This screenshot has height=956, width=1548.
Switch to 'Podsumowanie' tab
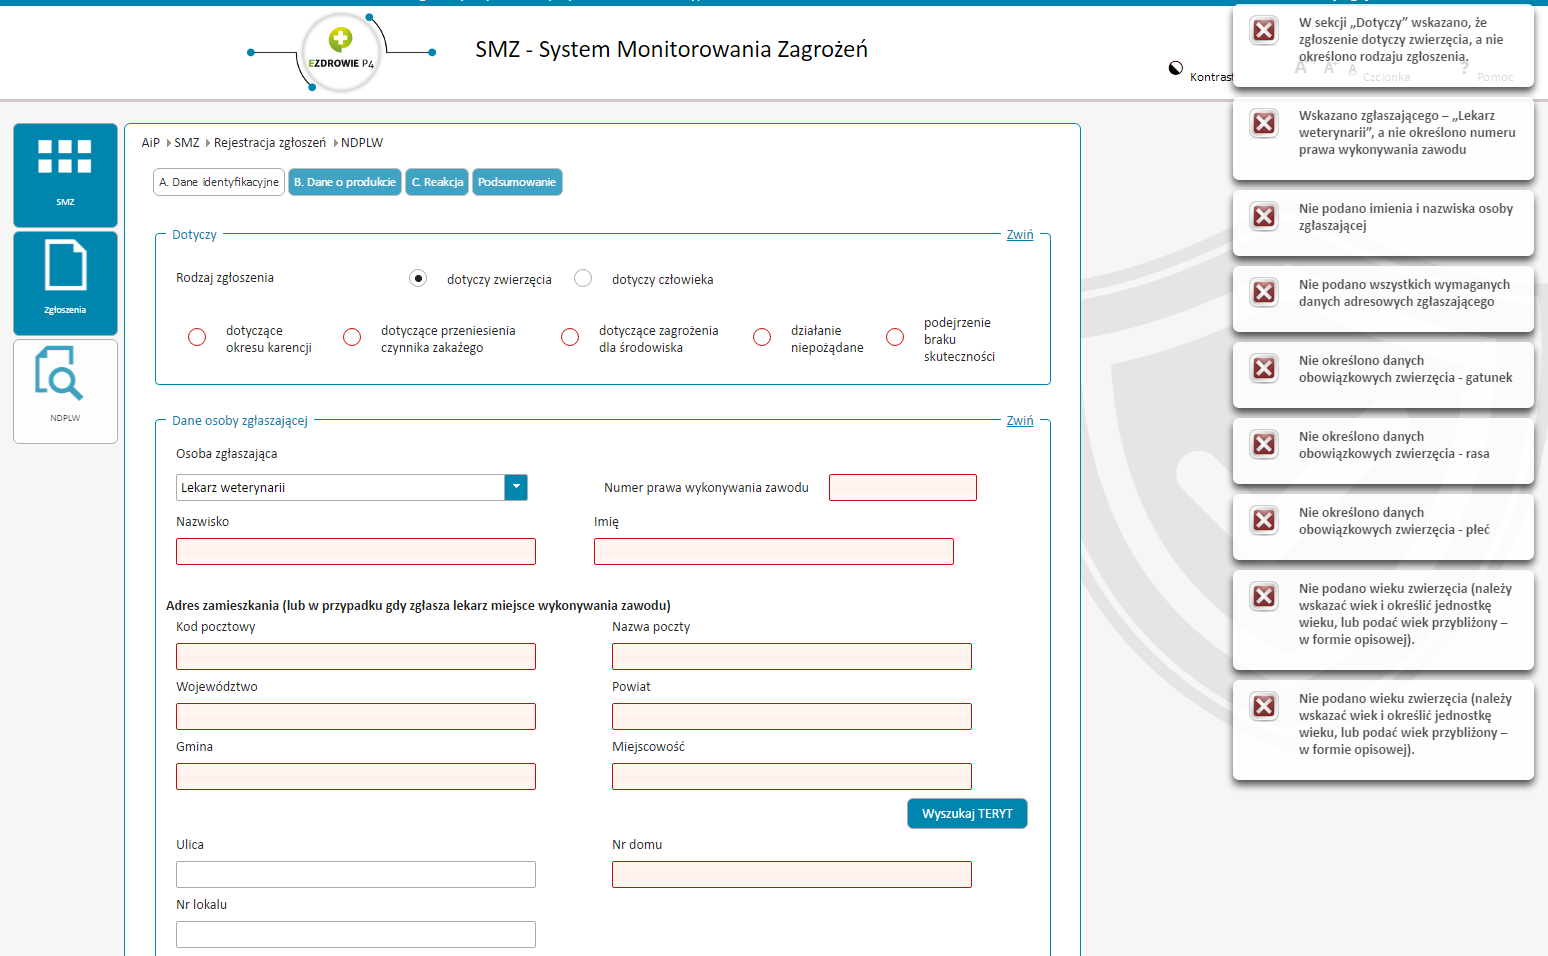pos(517,182)
